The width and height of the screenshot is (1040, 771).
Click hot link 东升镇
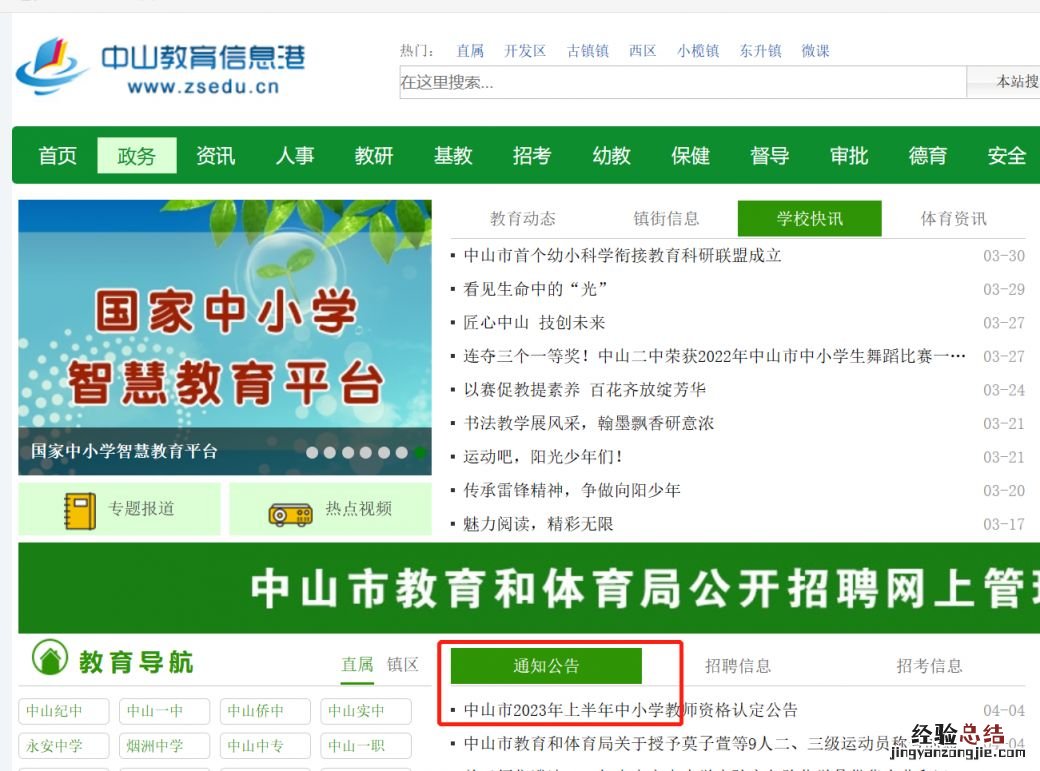[x=760, y=51]
